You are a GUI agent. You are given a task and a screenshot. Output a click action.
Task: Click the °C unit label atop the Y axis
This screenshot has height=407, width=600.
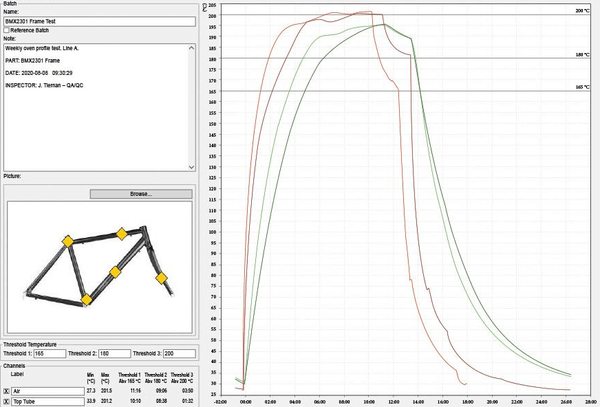point(204,6)
